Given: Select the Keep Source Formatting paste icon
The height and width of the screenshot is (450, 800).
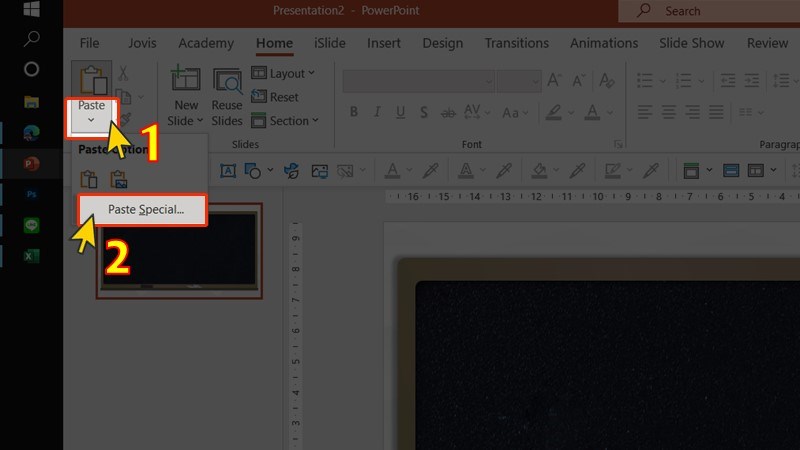Looking at the screenshot, I should (89, 180).
